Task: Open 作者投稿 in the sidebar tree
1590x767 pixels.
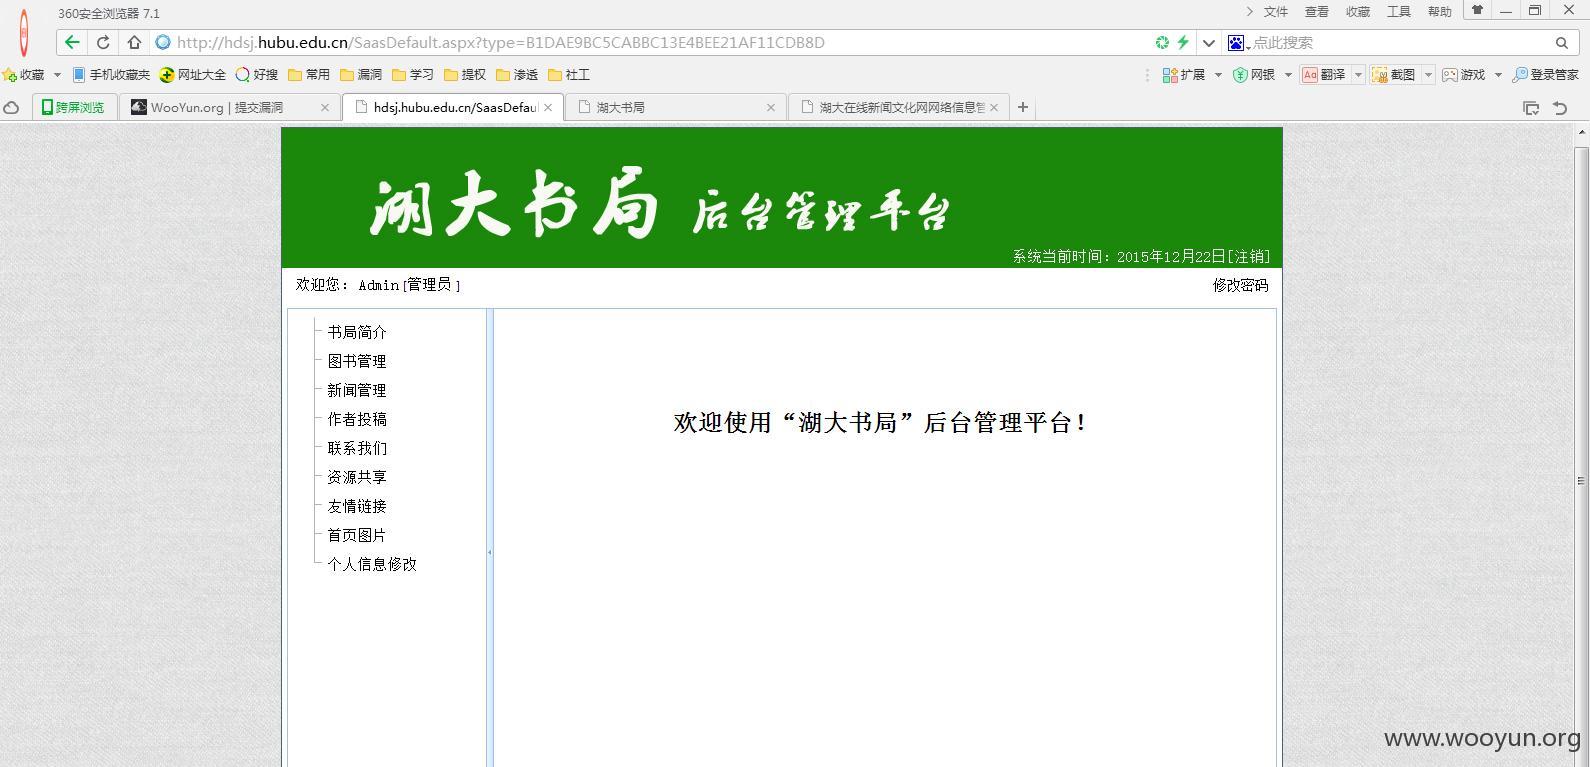Action: pos(357,419)
